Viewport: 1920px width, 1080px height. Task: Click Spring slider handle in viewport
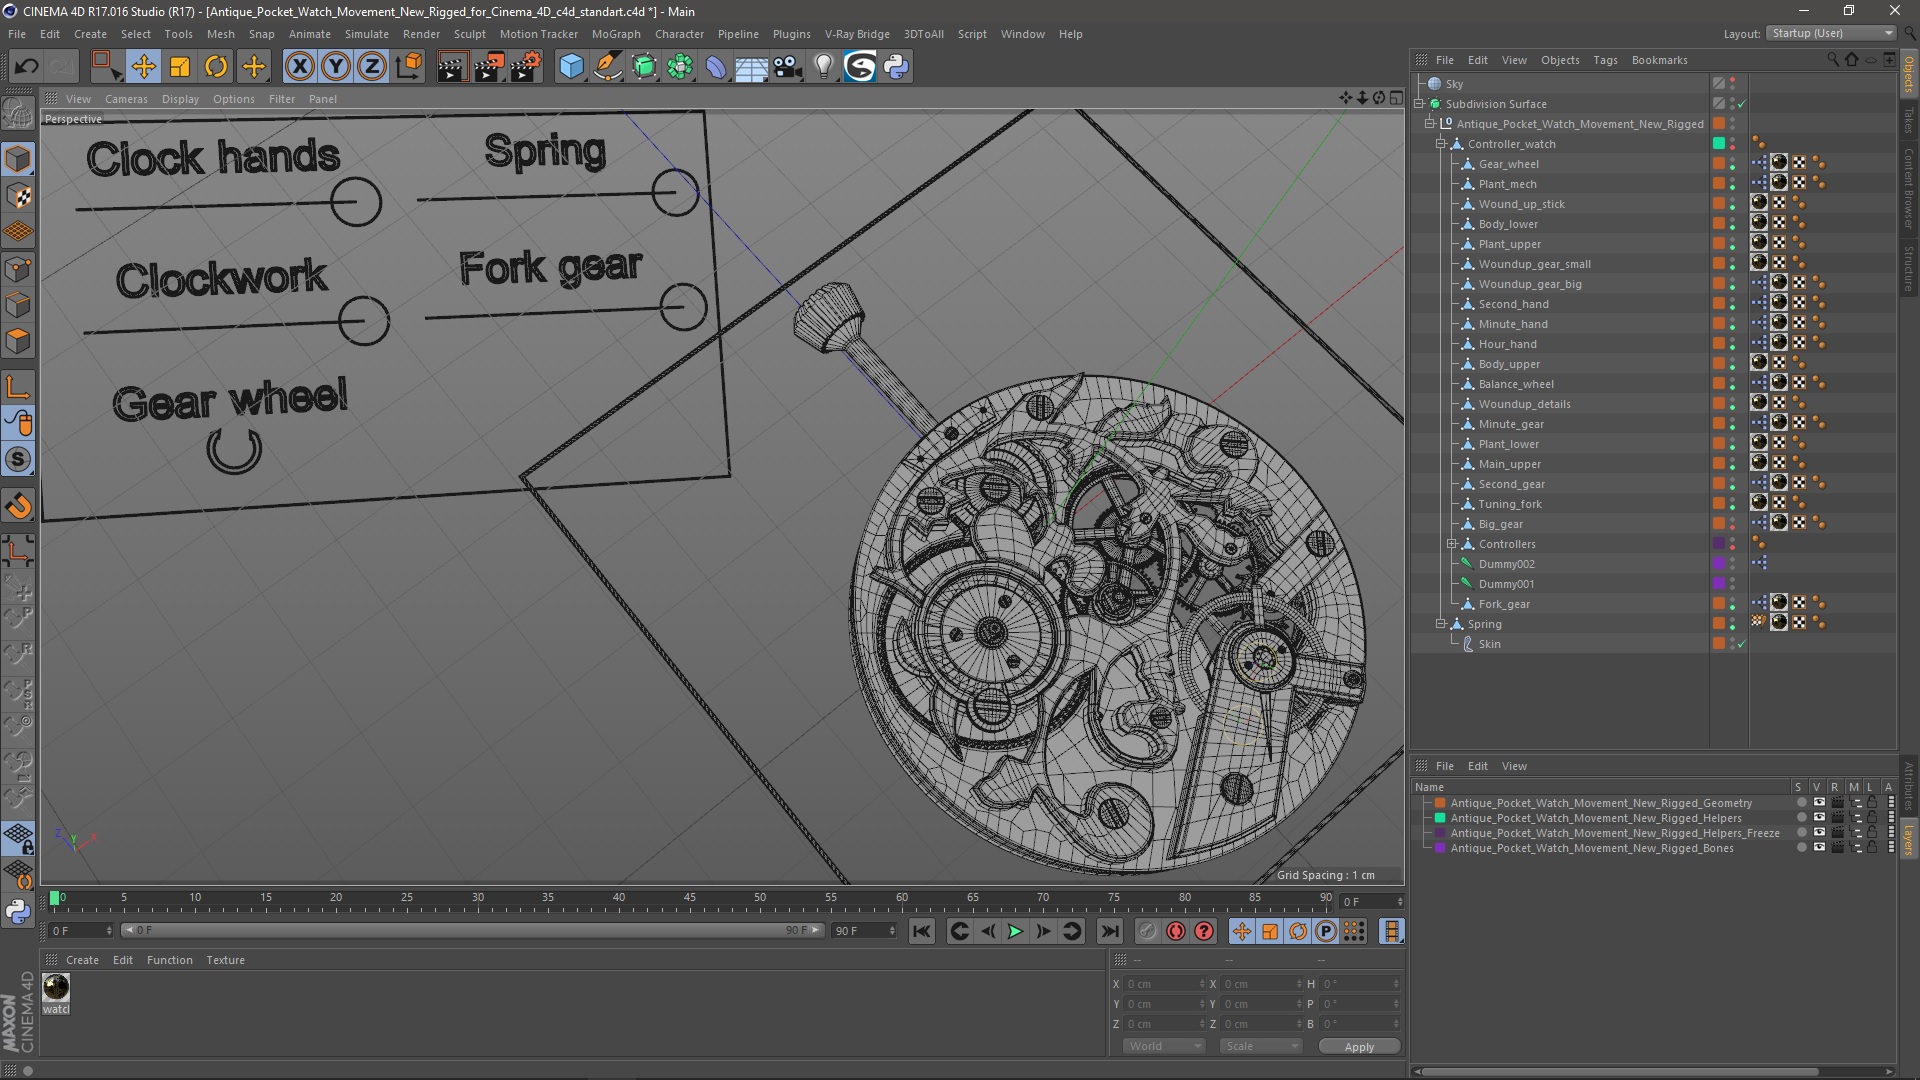click(x=675, y=191)
